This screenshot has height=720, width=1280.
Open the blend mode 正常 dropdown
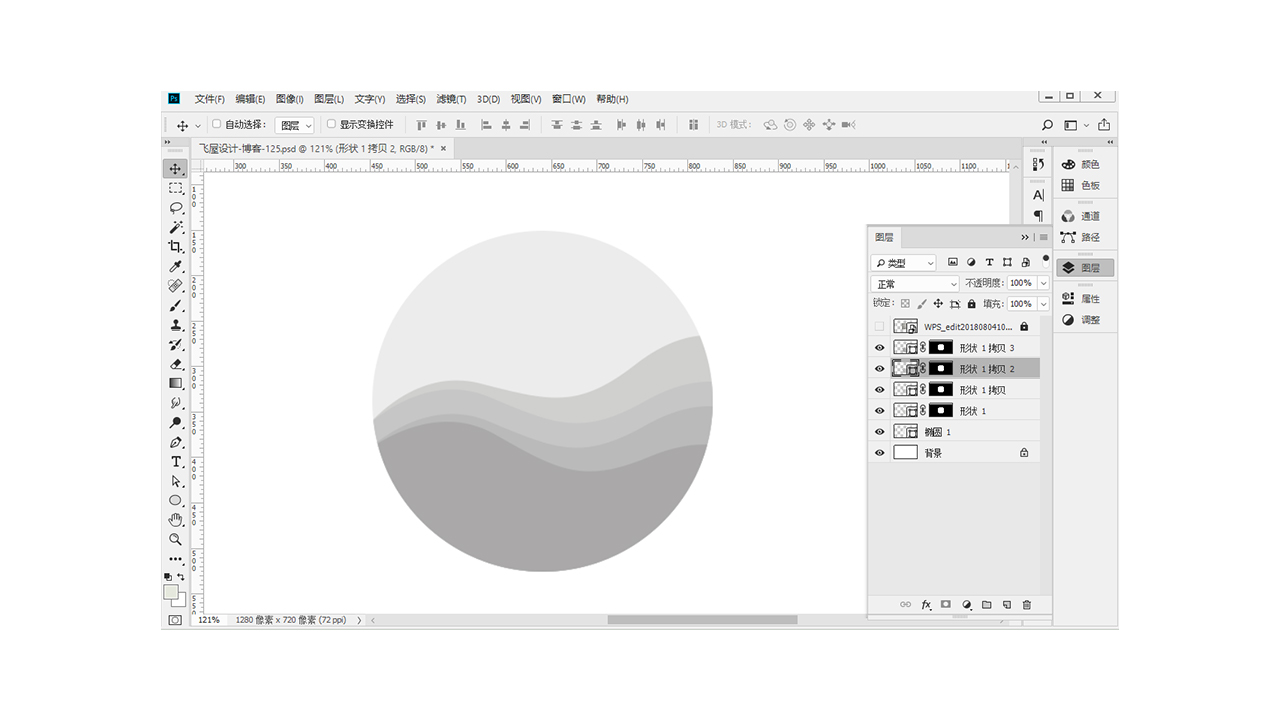point(915,284)
